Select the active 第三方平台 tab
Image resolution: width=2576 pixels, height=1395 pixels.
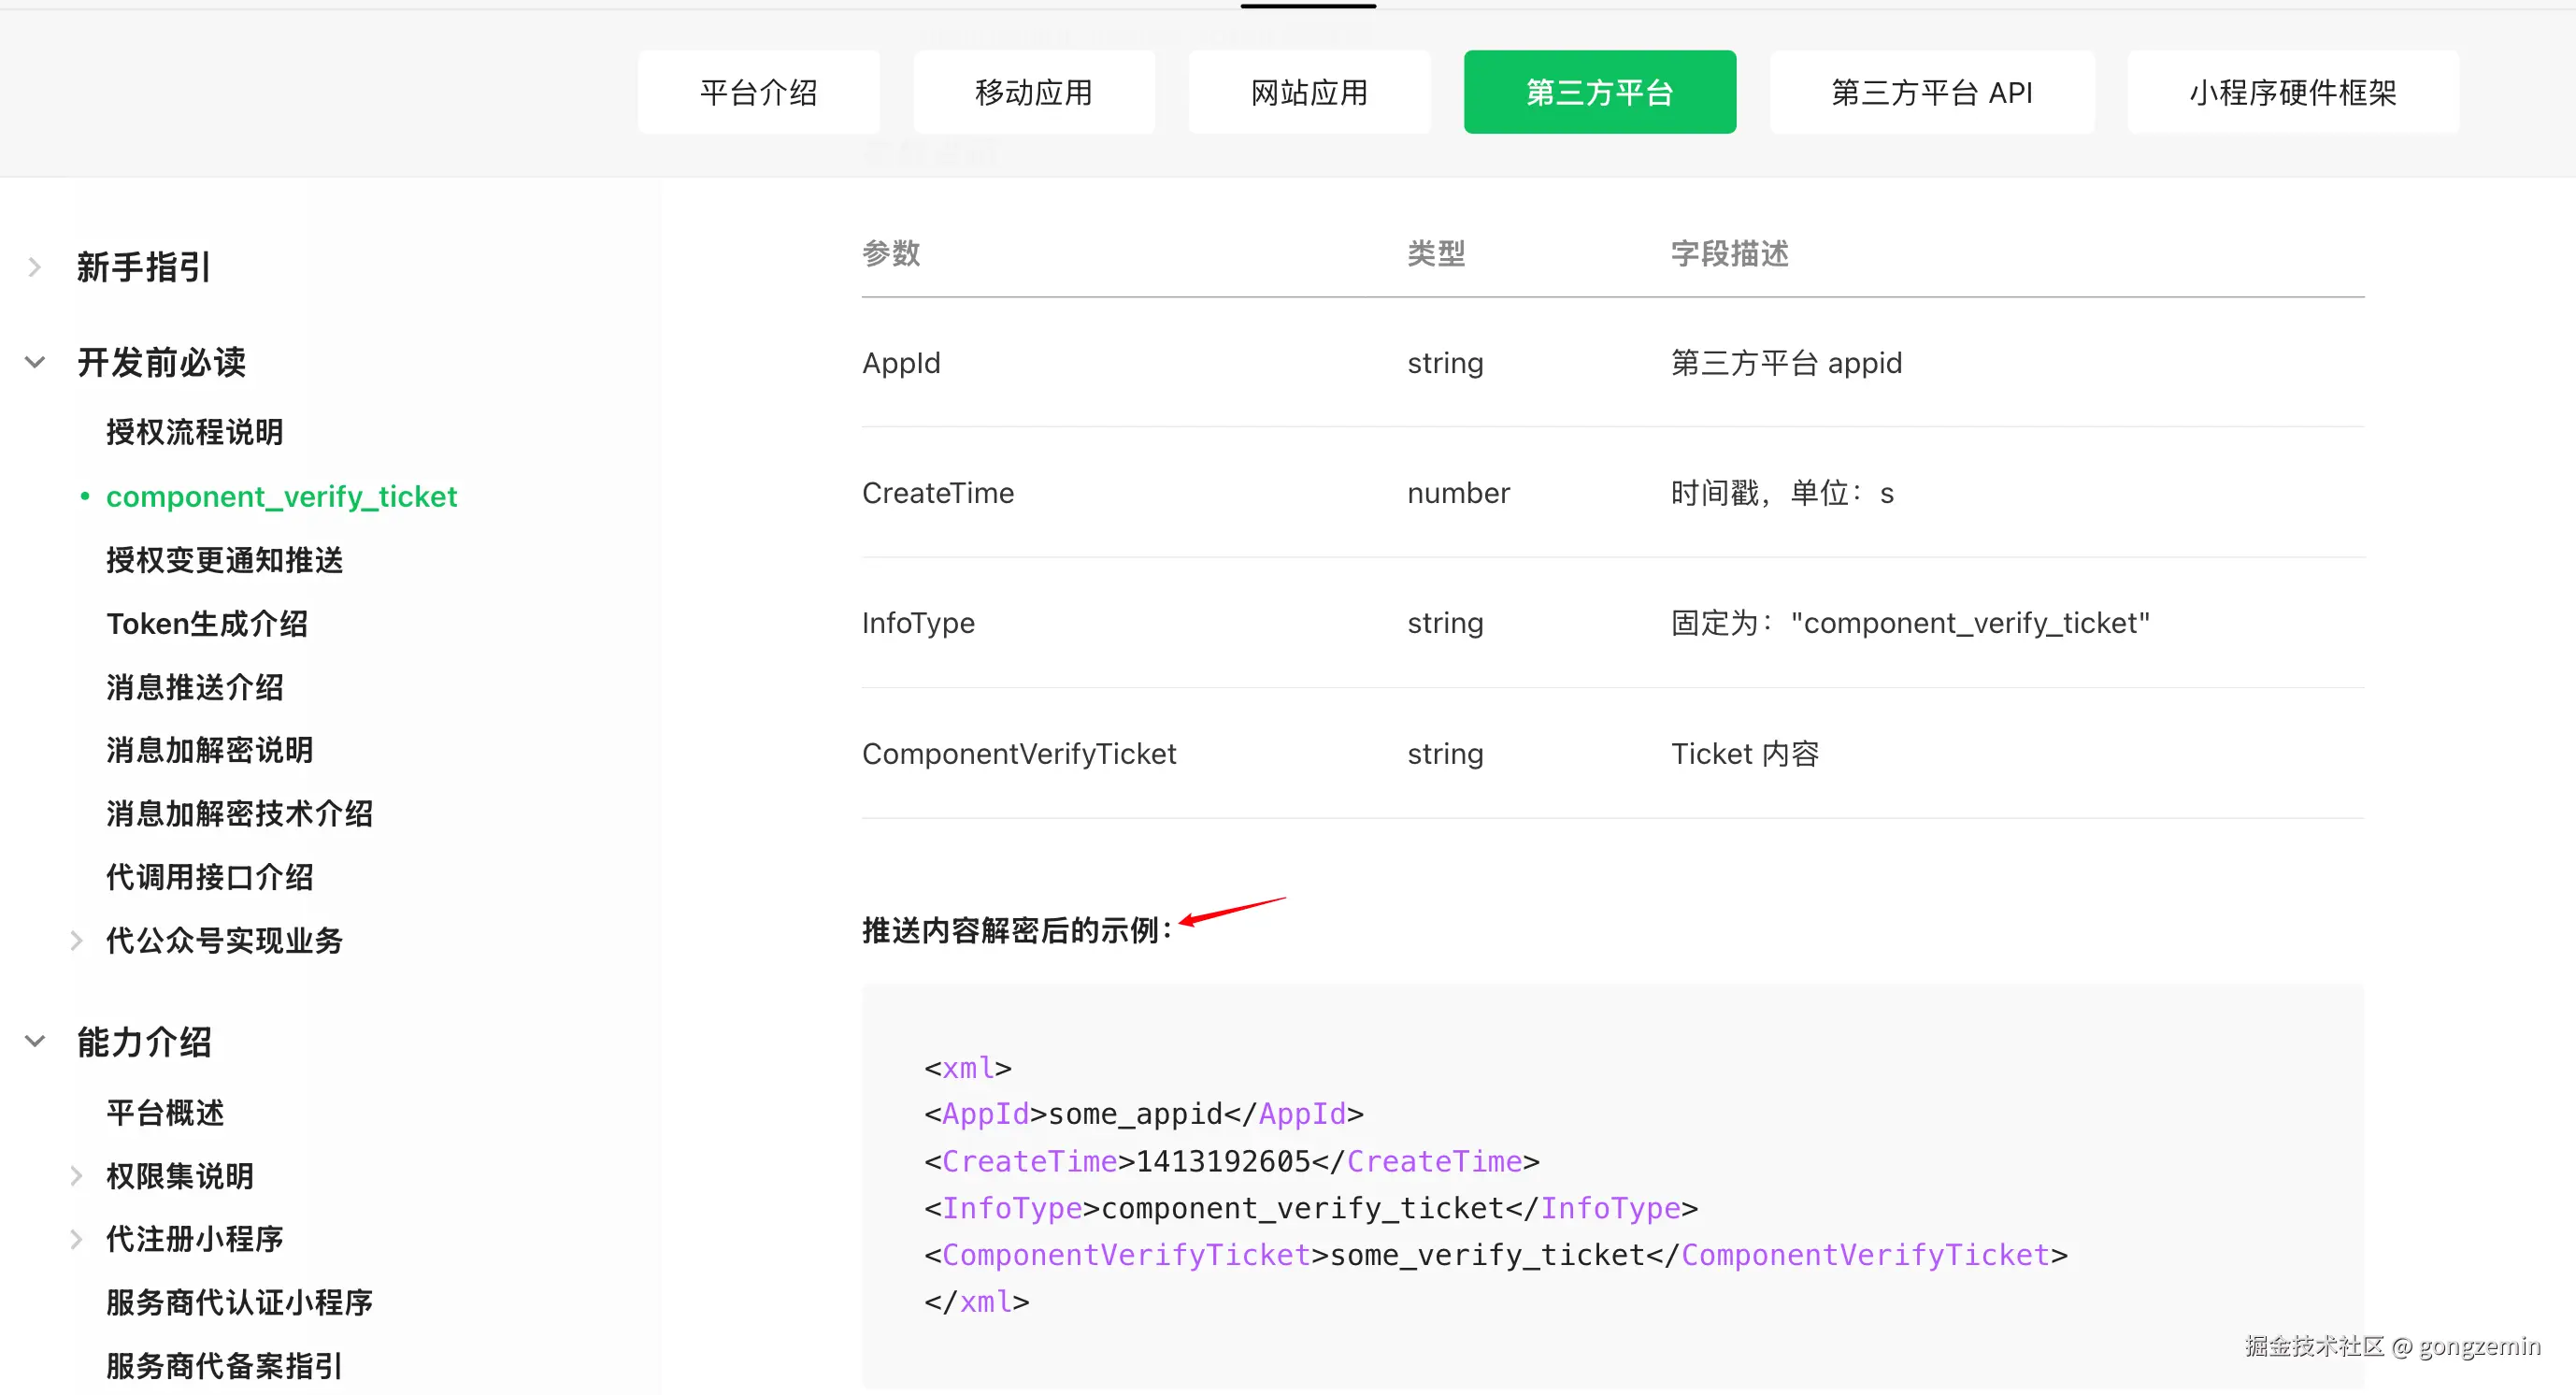coord(1599,92)
